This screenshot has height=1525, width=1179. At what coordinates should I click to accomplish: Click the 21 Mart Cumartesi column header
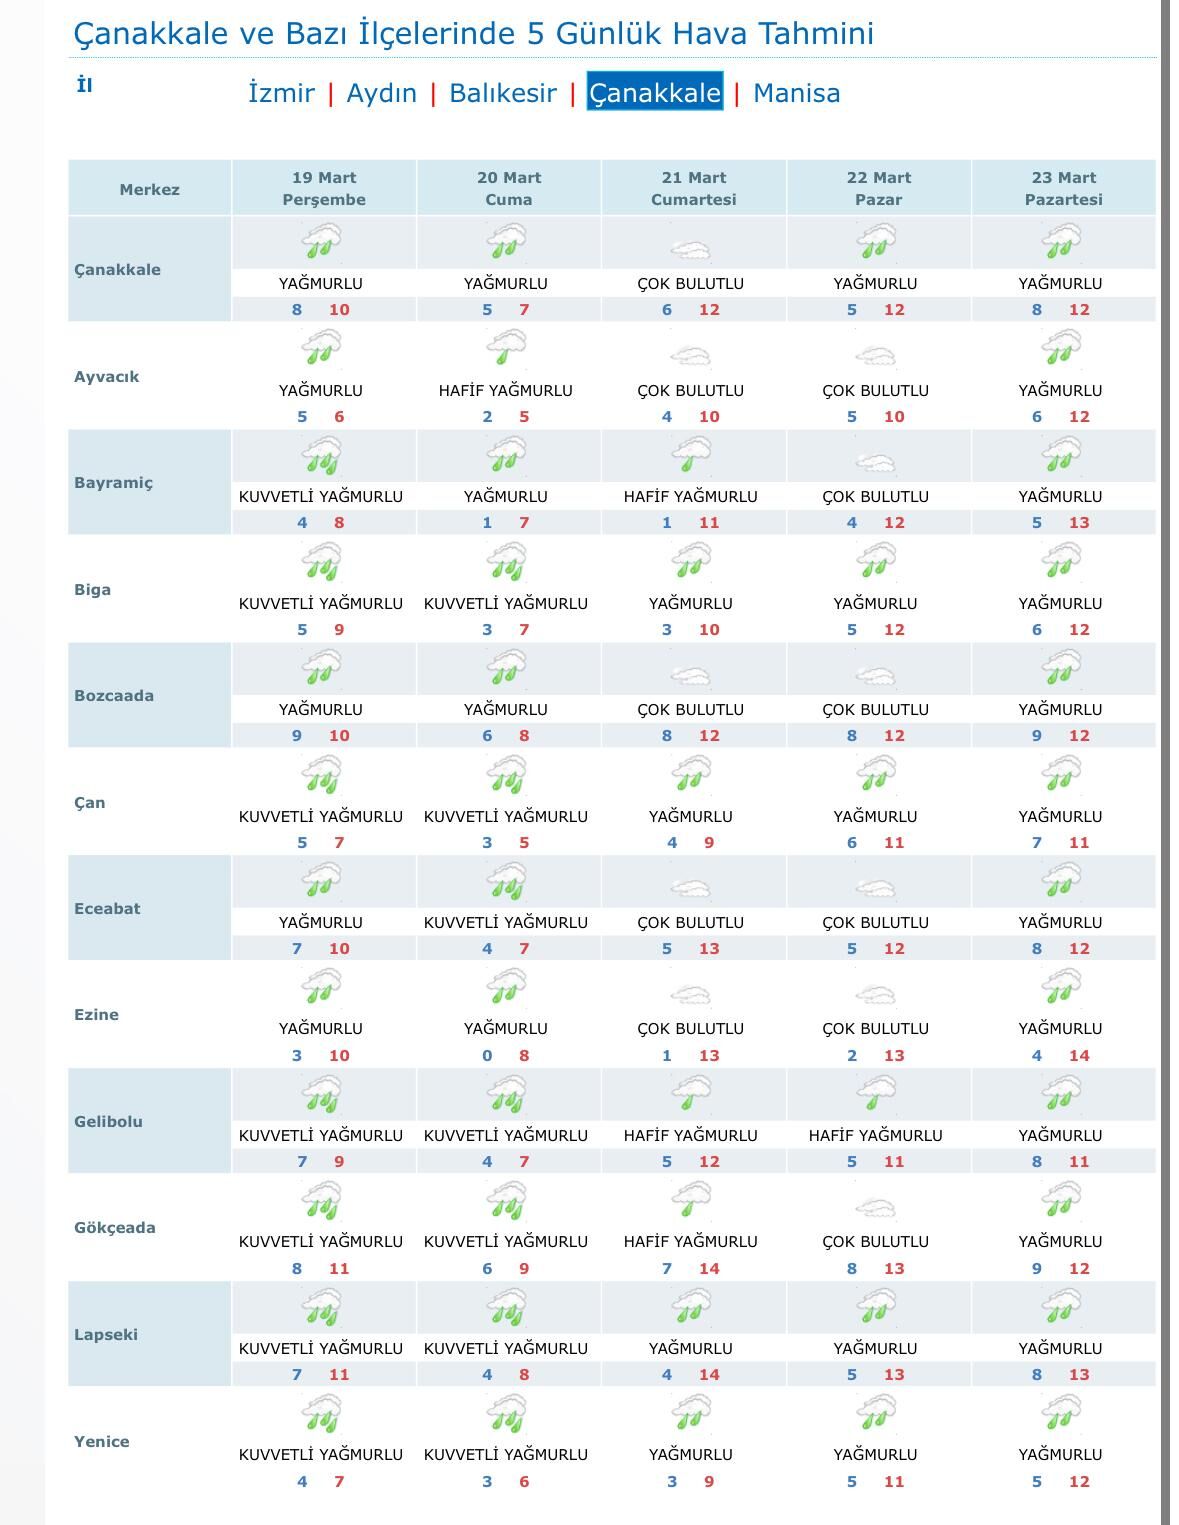click(x=693, y=188)
